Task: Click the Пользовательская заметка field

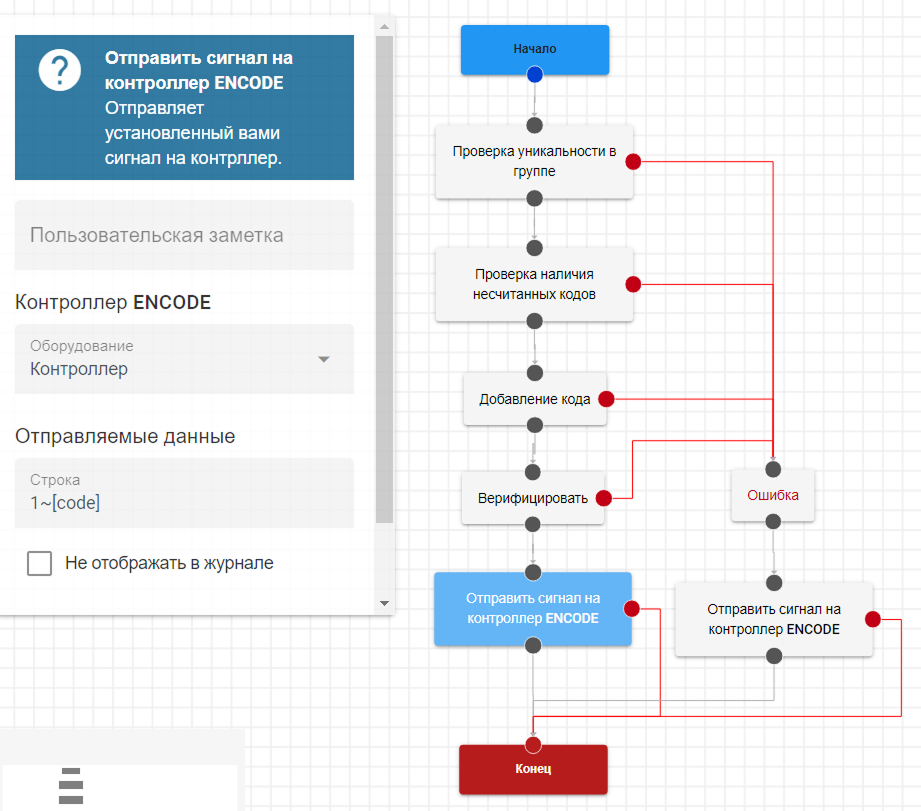Action: [184, 236]
